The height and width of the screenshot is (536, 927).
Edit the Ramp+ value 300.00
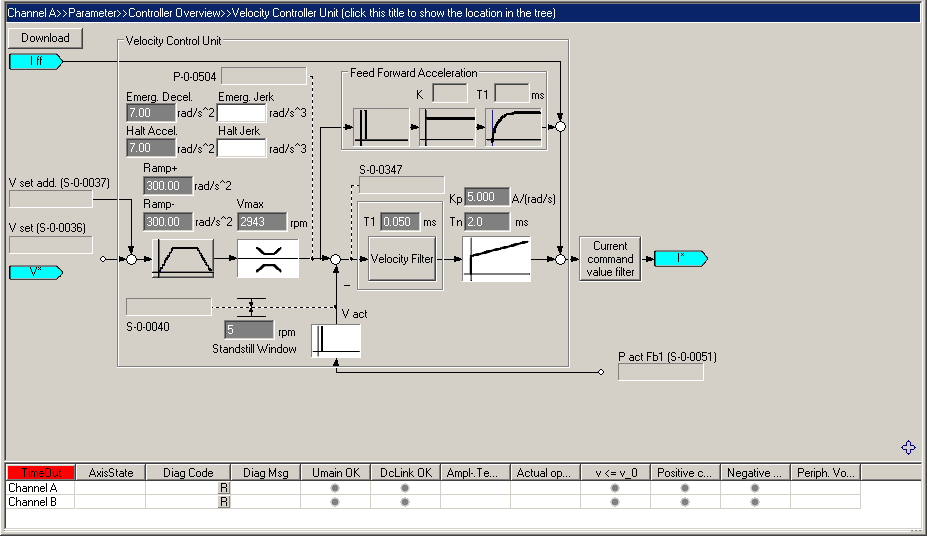coord(168,186)
